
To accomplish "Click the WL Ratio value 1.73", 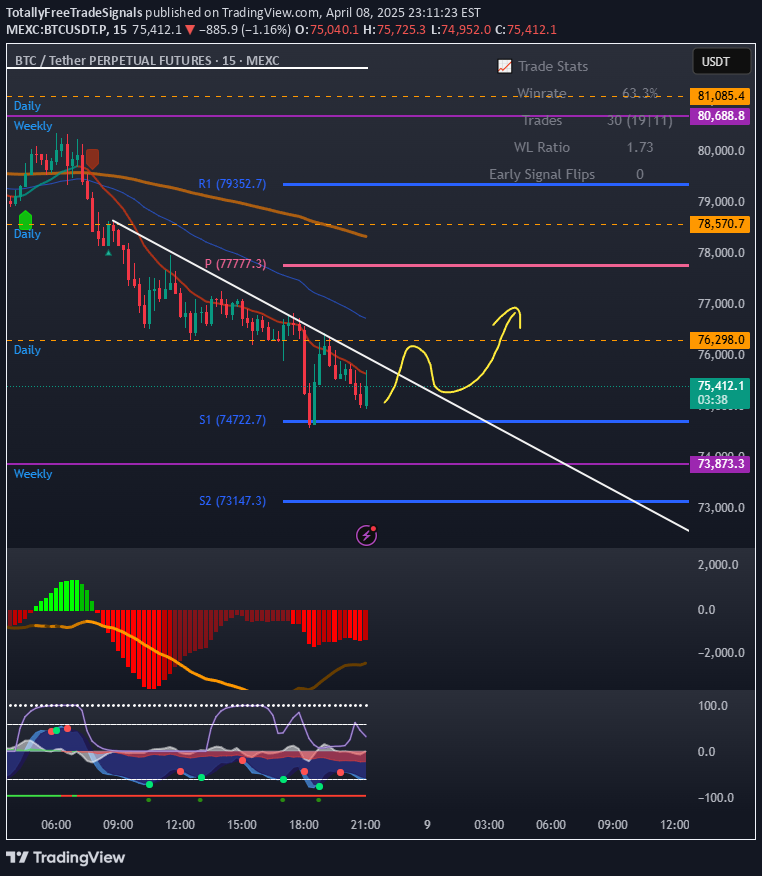I will point(640,147).
